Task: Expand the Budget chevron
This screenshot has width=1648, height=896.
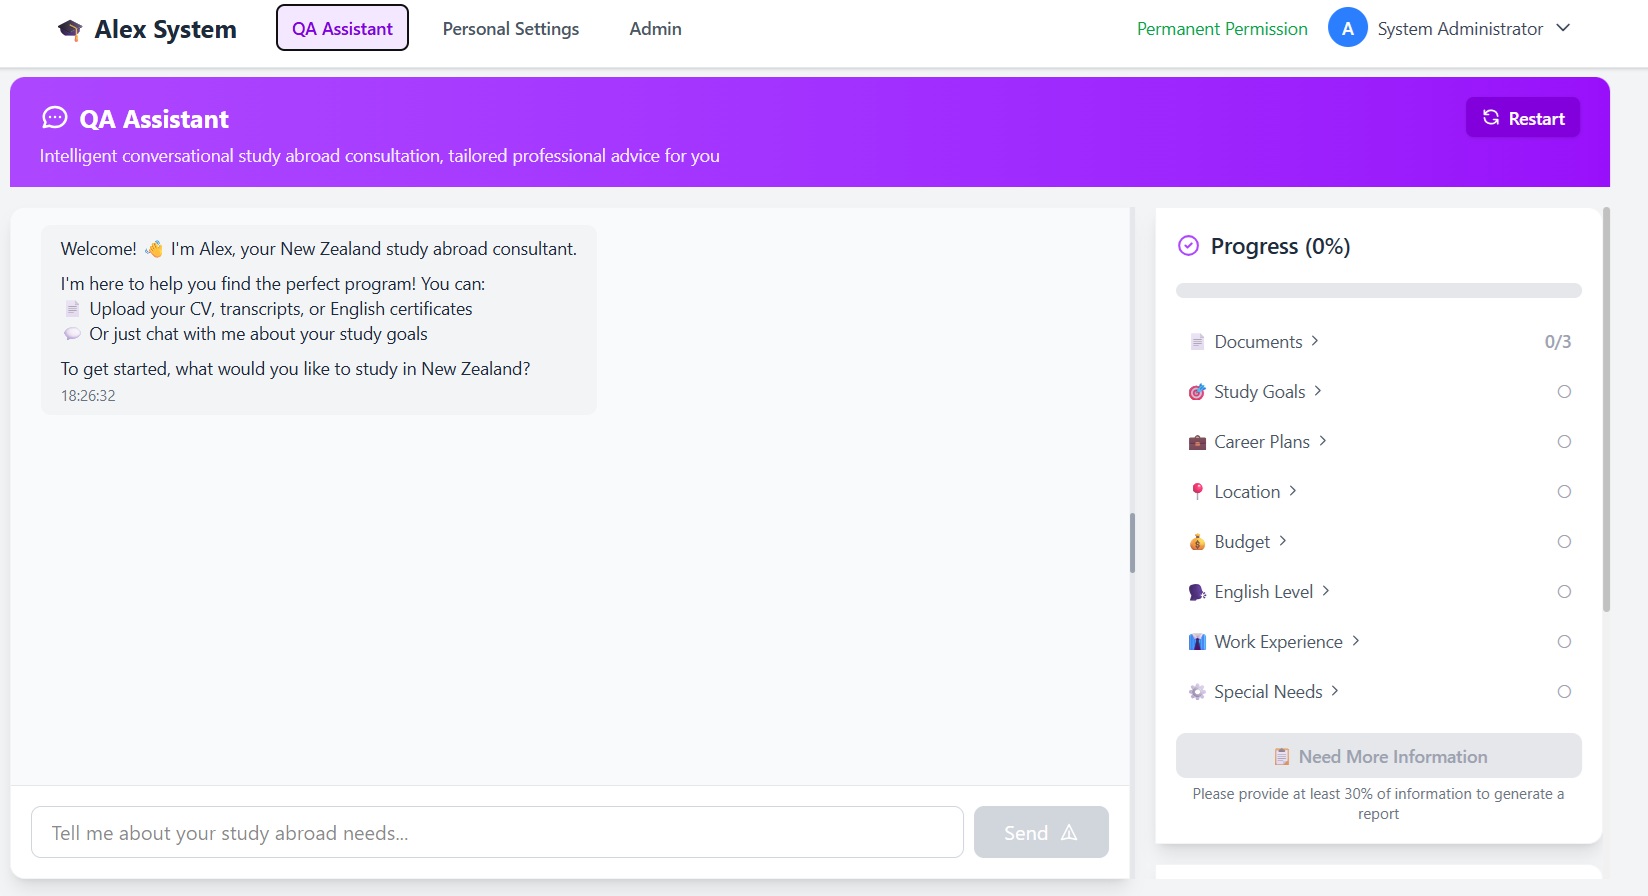Action: 1283,541
